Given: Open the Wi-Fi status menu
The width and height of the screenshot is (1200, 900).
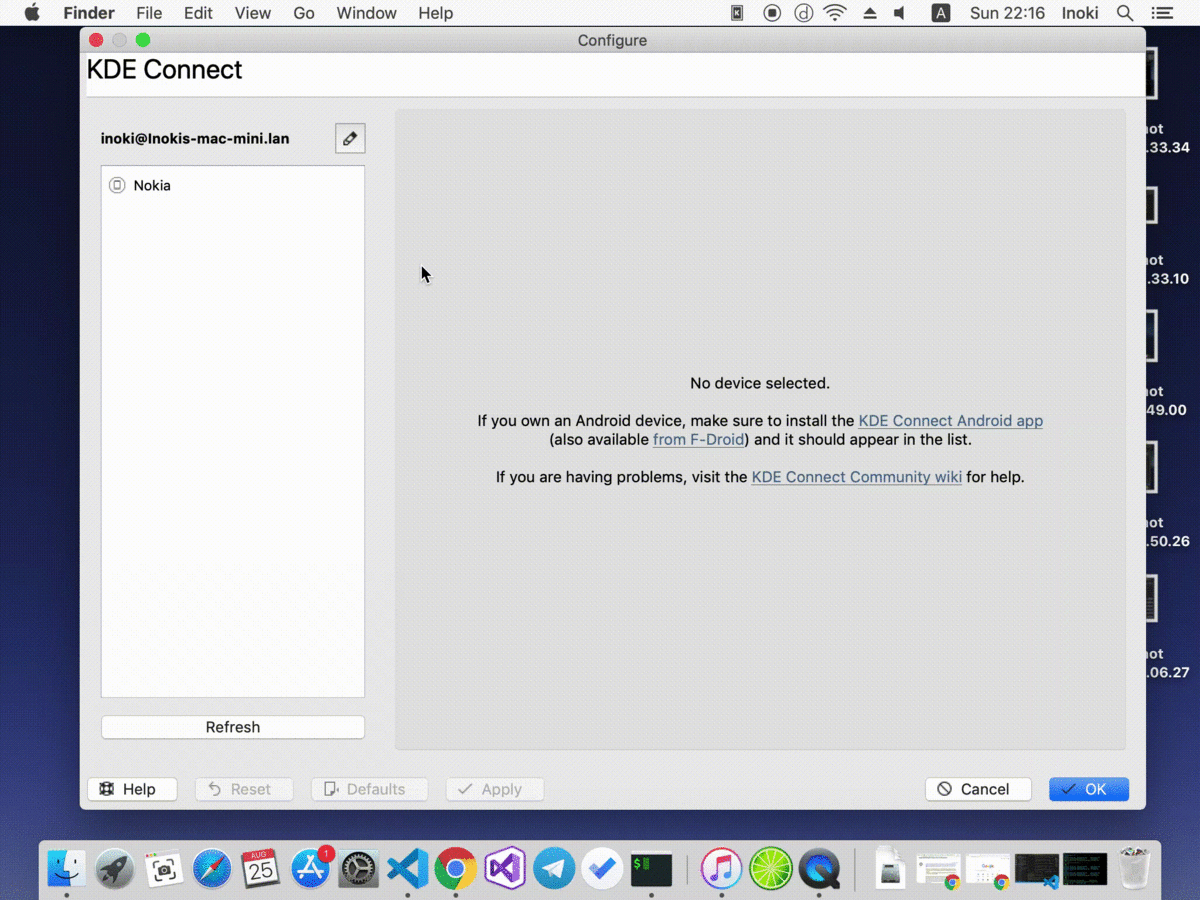Looking at the screenshot, I should [834, 13].
